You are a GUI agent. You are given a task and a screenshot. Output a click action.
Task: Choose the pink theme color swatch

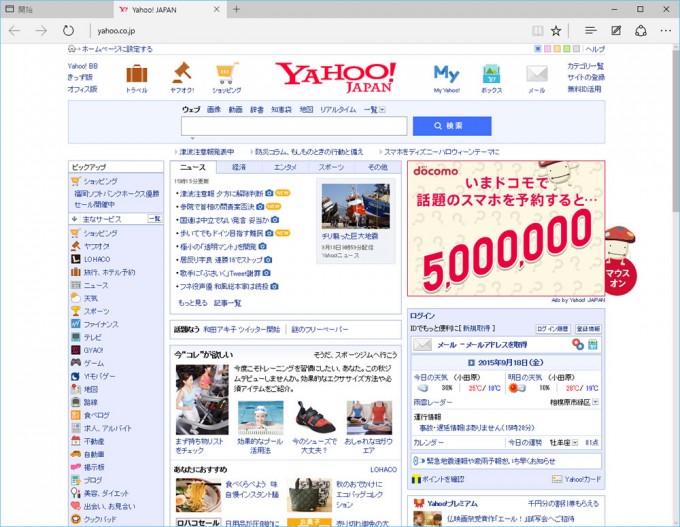[547, 49]
